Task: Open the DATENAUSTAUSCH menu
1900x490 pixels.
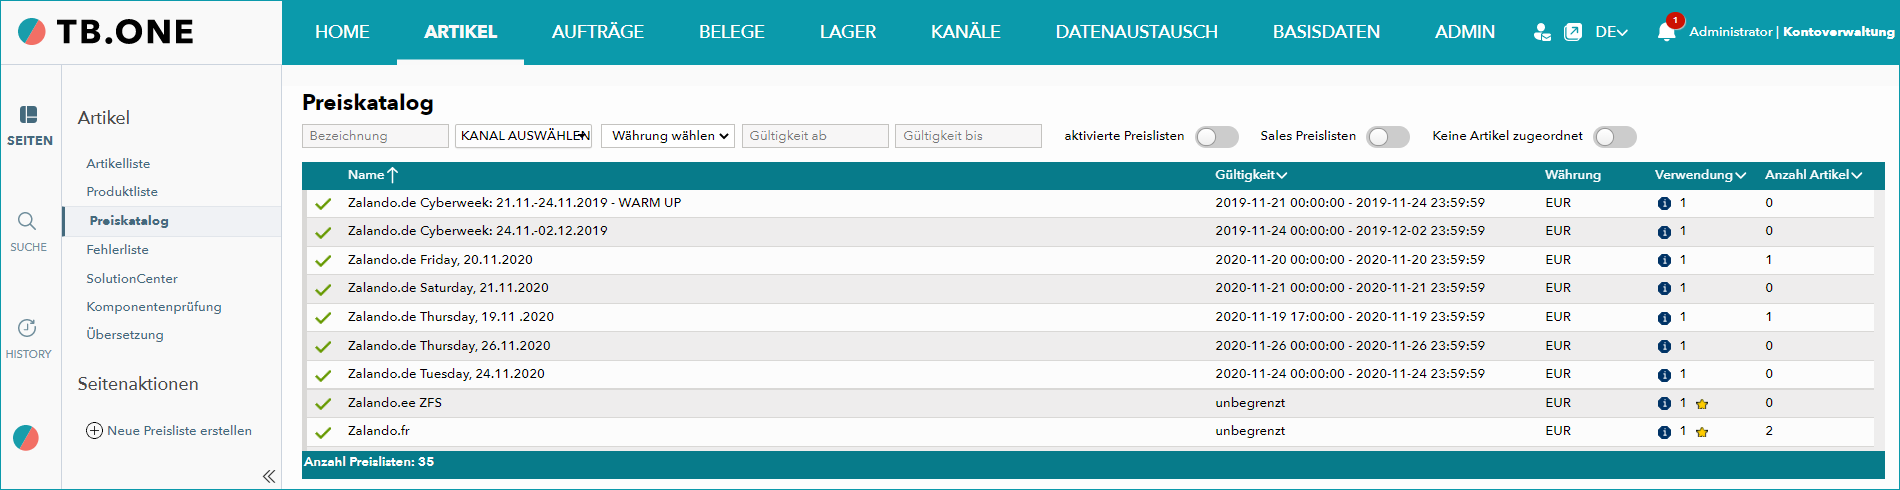Action: (1137, 32)
